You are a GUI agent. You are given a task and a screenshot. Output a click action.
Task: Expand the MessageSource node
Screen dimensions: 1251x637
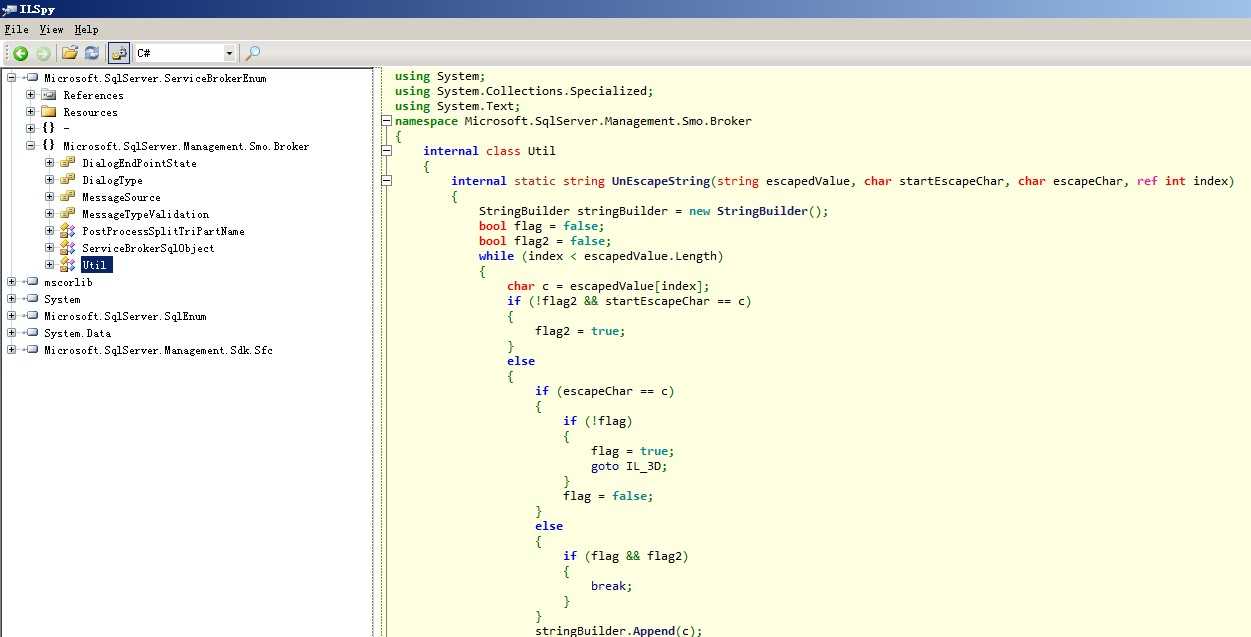49,197
